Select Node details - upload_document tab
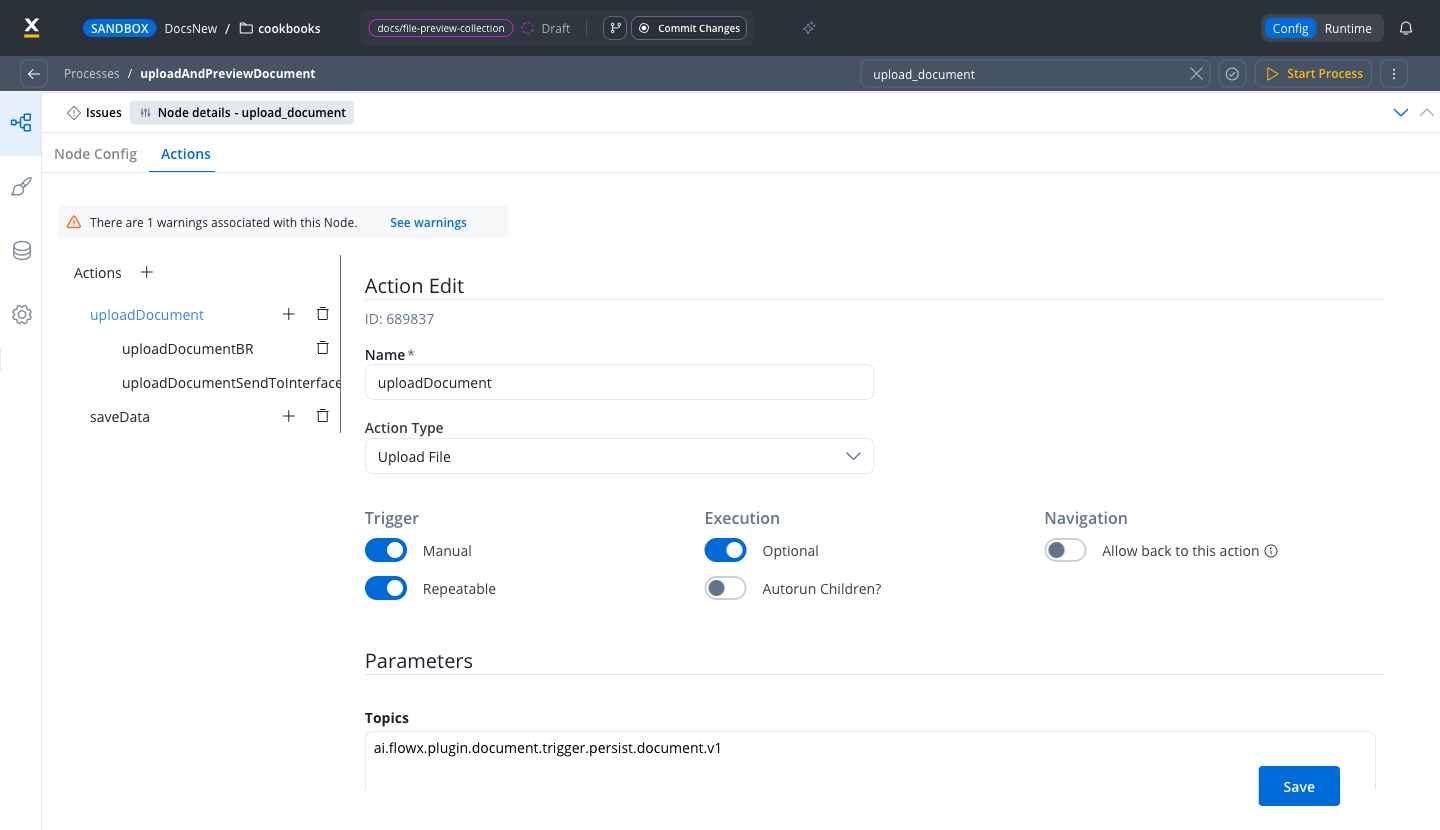Screen dimensions: 1440x830 point(242,113)
